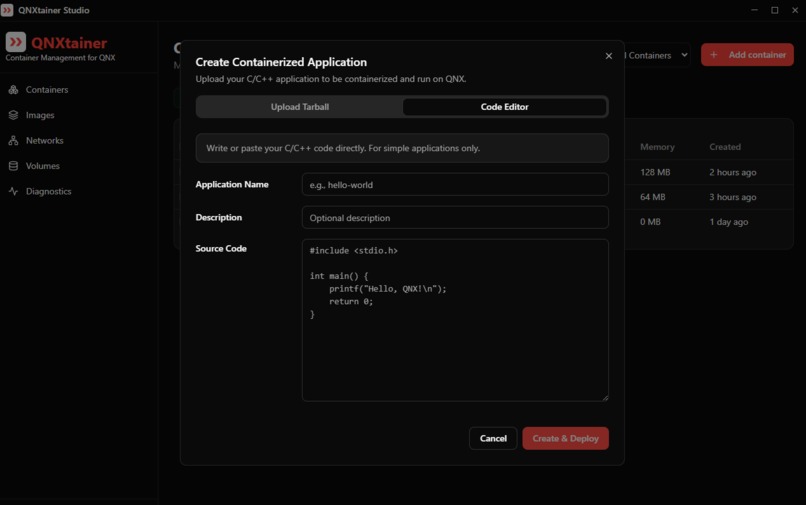Image resolution: width=806 pixels, height=505 pixels.
Task: Select the Code Editor tab
Action: point(504,107)
